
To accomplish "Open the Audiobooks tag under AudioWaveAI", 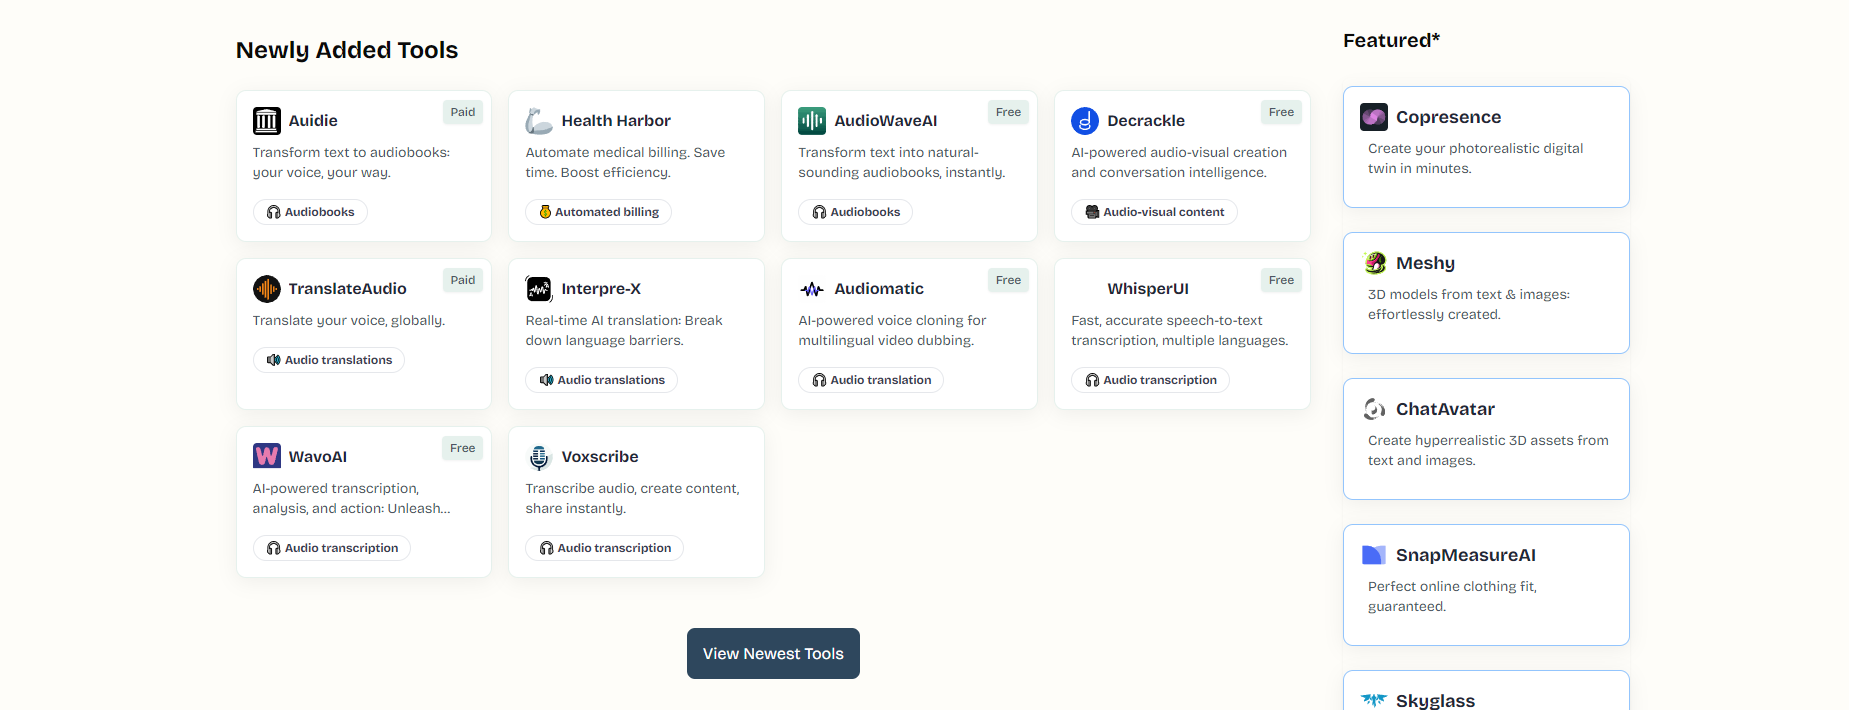I will point(856,212).
